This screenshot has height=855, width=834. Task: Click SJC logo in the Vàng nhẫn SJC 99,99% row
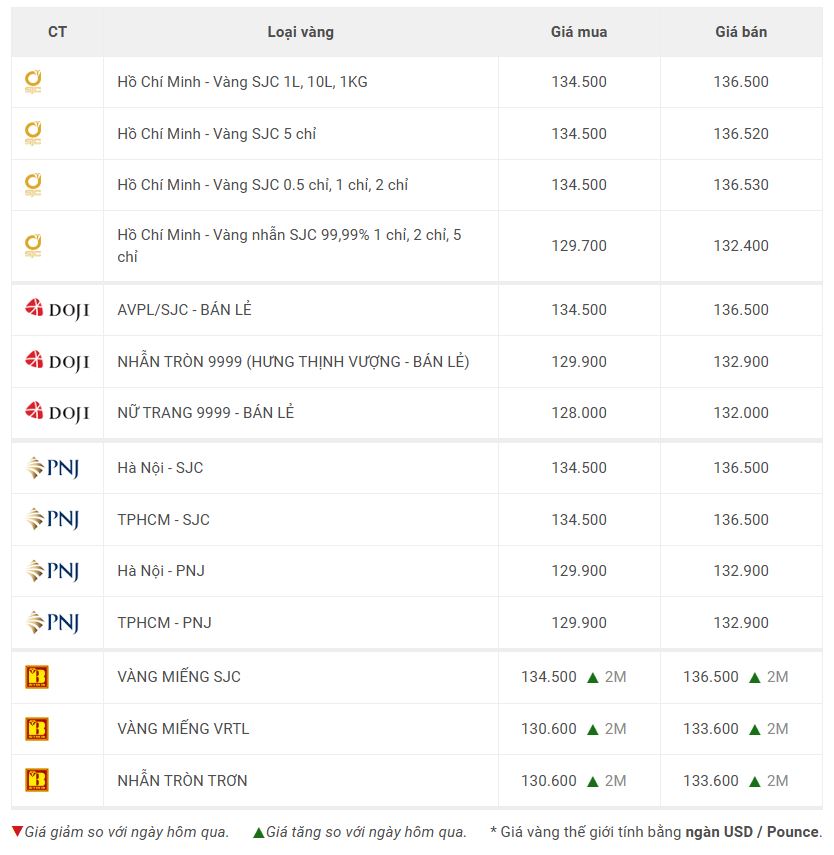33,246
